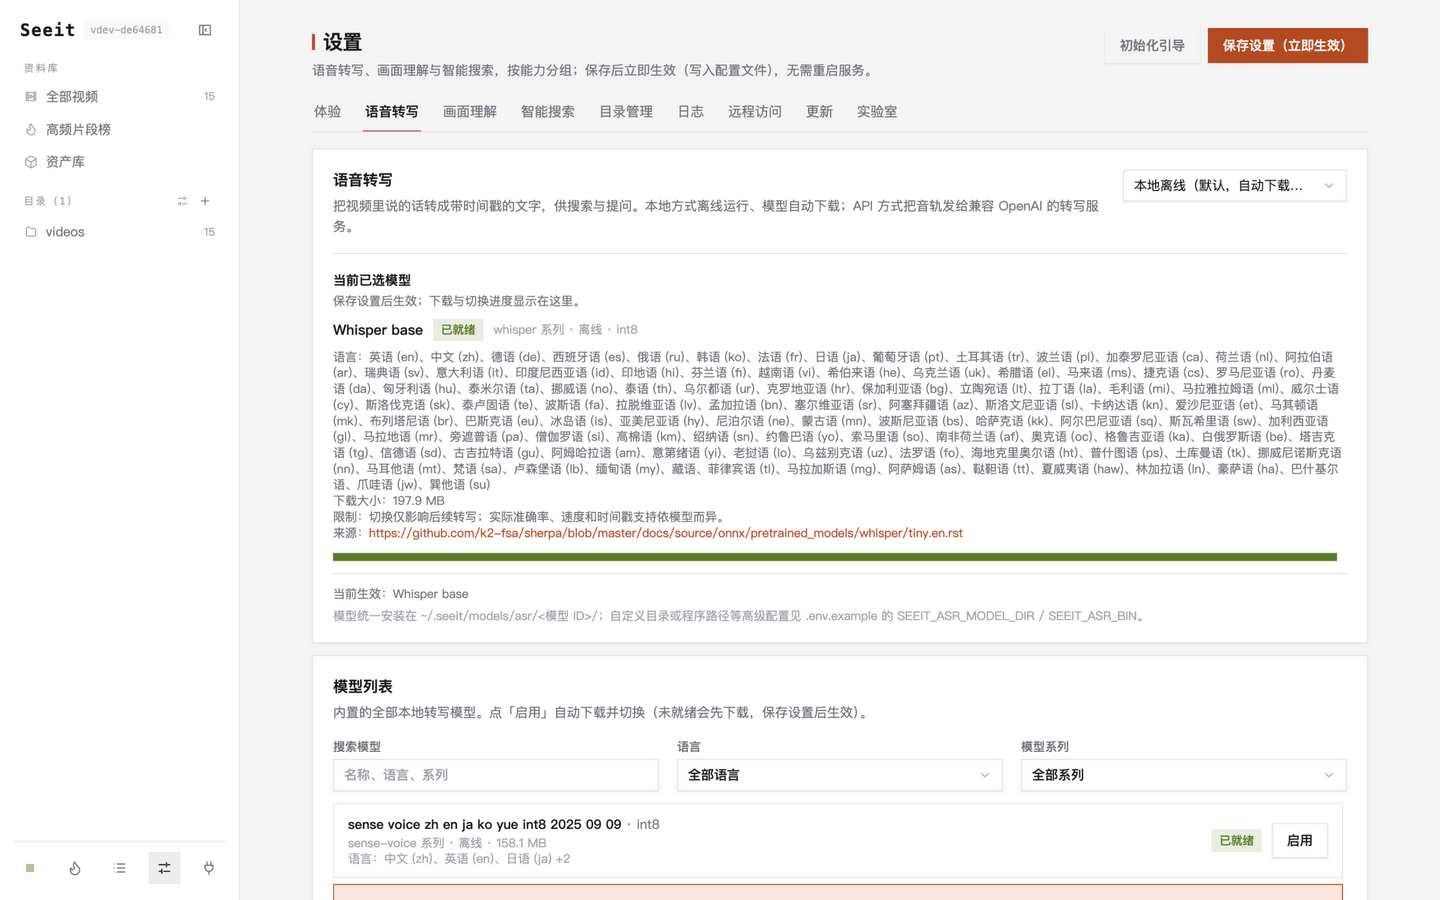Open the list icon in bottom bar

120,868
